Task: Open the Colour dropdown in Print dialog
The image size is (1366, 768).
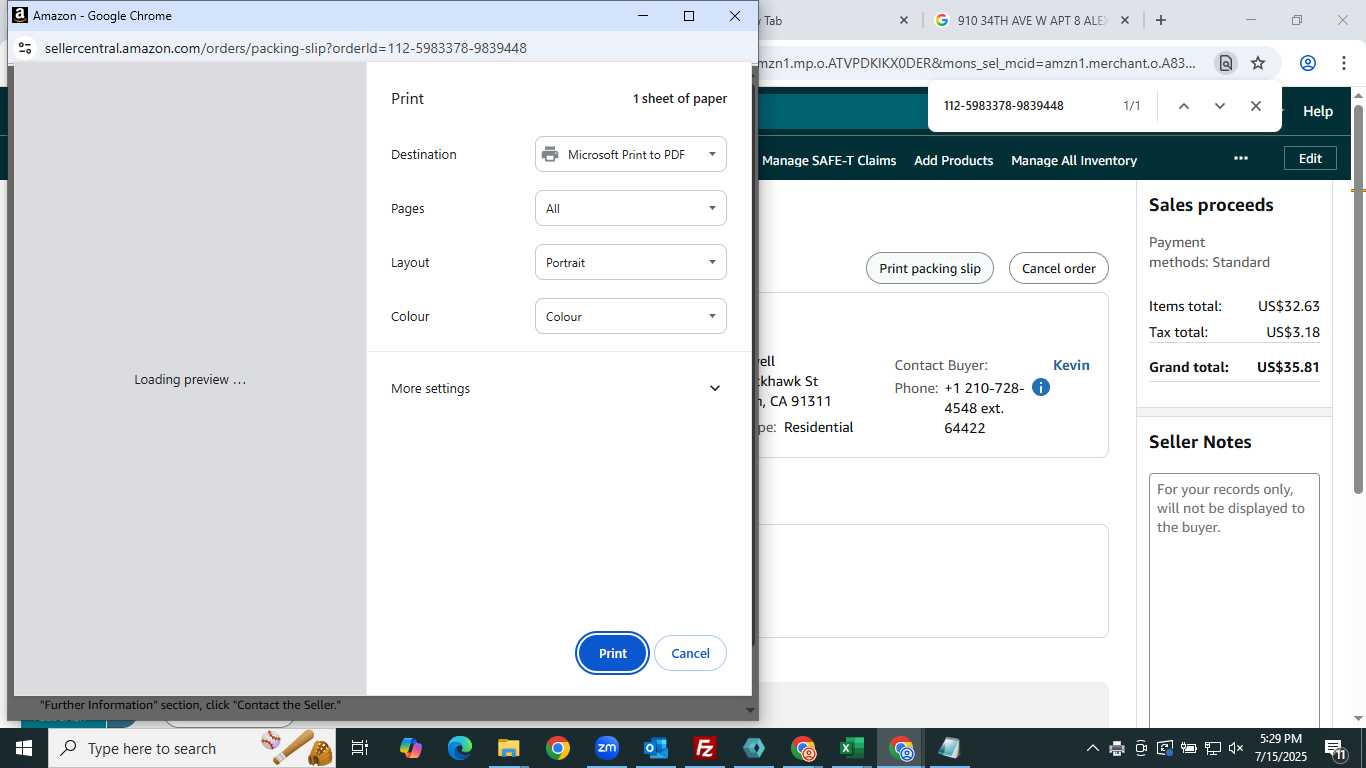Action: pos(631,316)
